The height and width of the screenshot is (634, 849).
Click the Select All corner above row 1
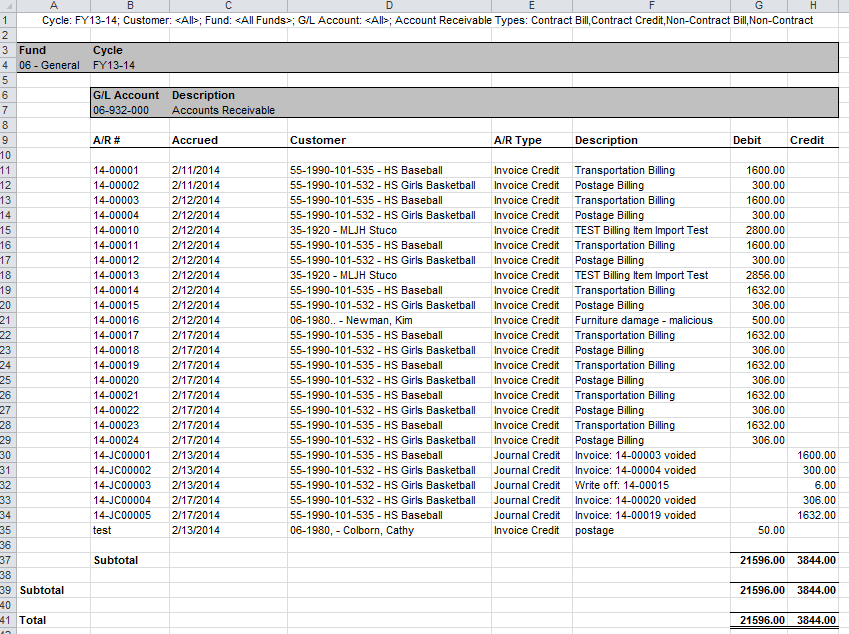[10, 8]
